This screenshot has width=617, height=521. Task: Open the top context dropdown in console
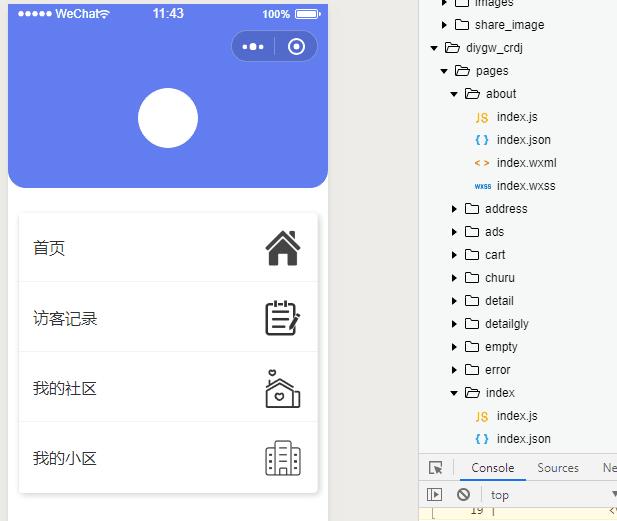[x=550, y=494]
